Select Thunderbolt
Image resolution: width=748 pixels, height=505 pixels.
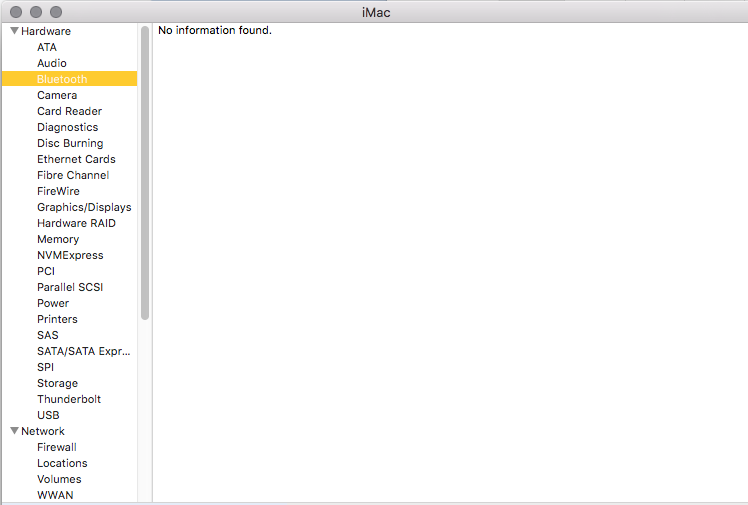(69, 399)
